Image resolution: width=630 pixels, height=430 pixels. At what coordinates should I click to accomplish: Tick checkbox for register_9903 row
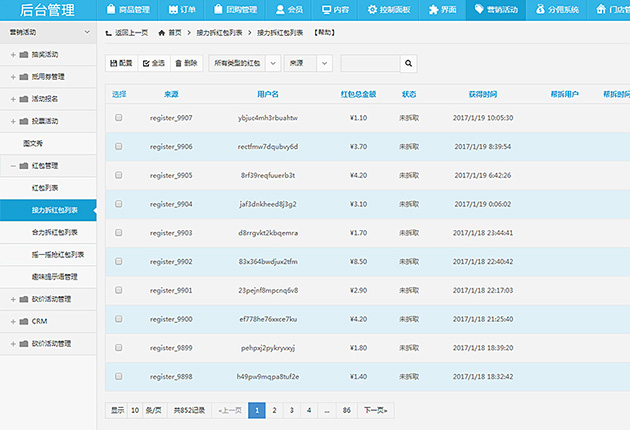(119, 232)
